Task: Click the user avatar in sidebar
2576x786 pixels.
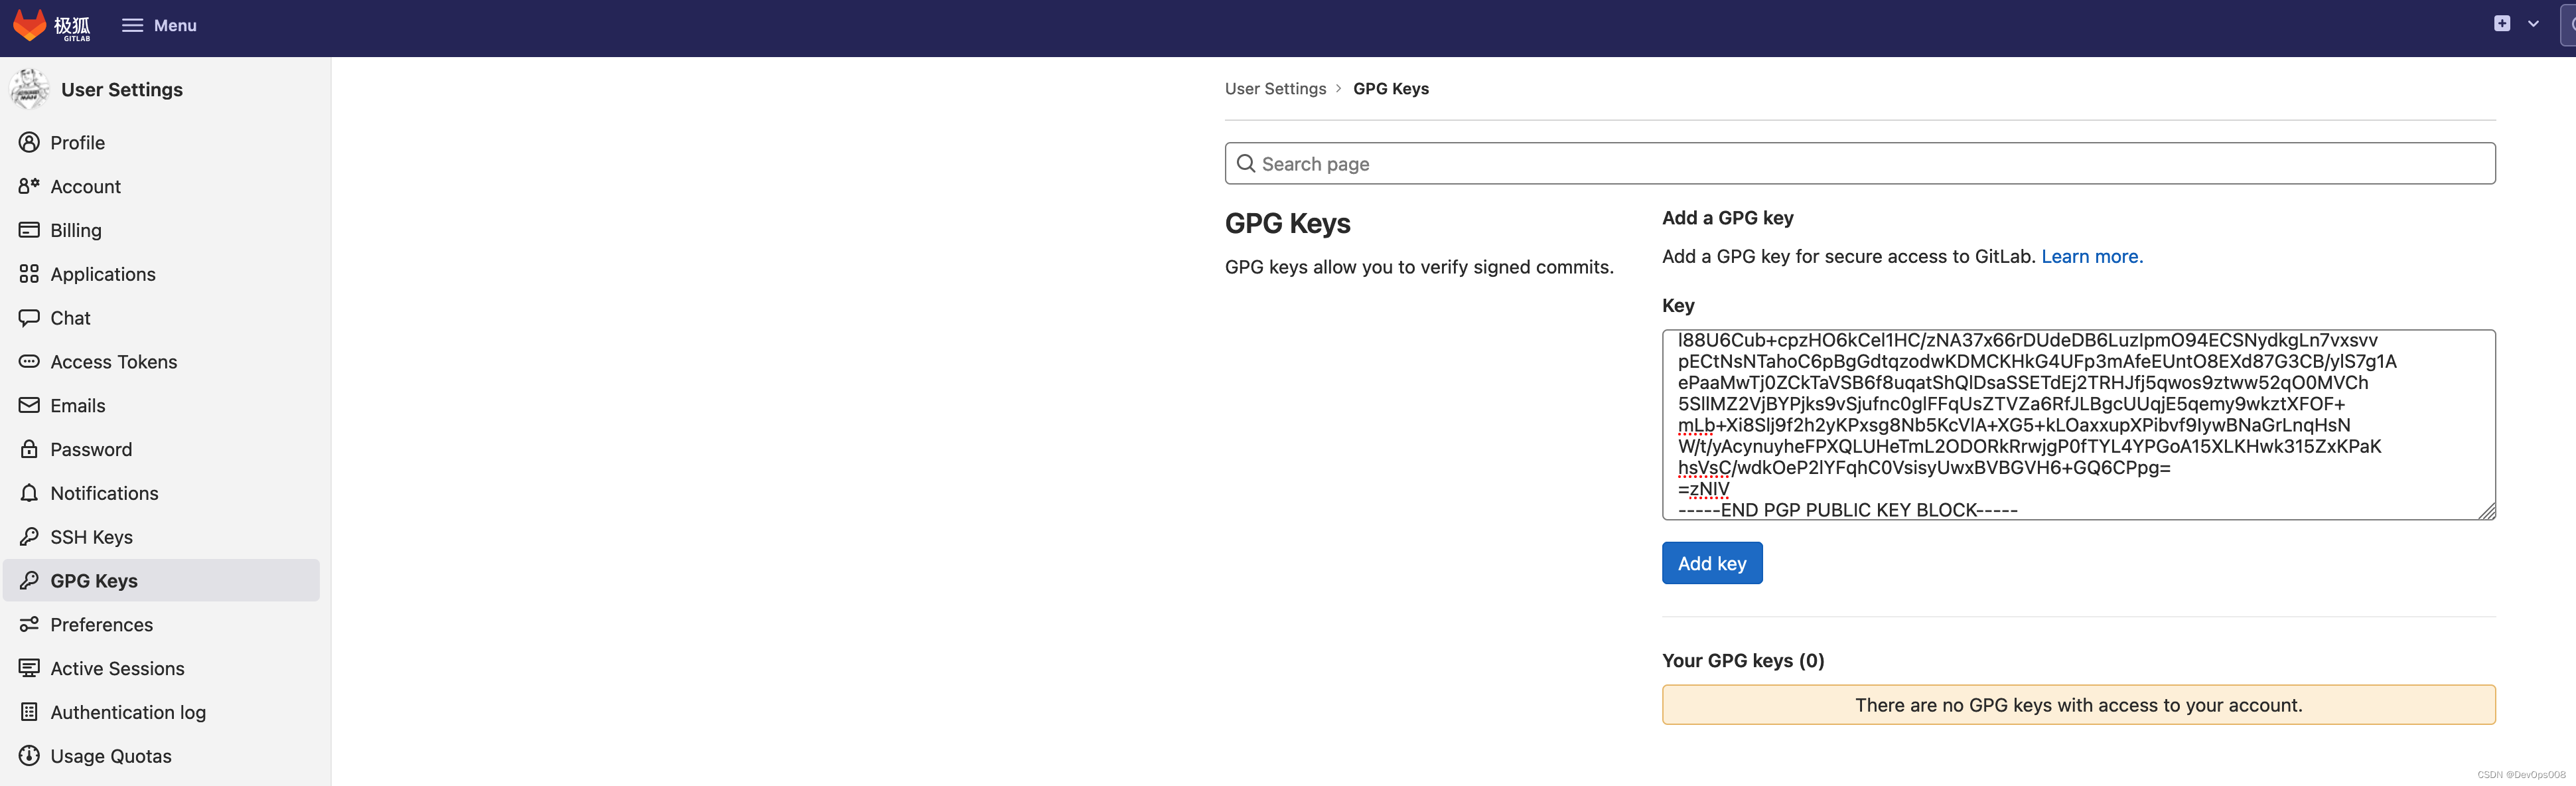Action: click(29, 89)
